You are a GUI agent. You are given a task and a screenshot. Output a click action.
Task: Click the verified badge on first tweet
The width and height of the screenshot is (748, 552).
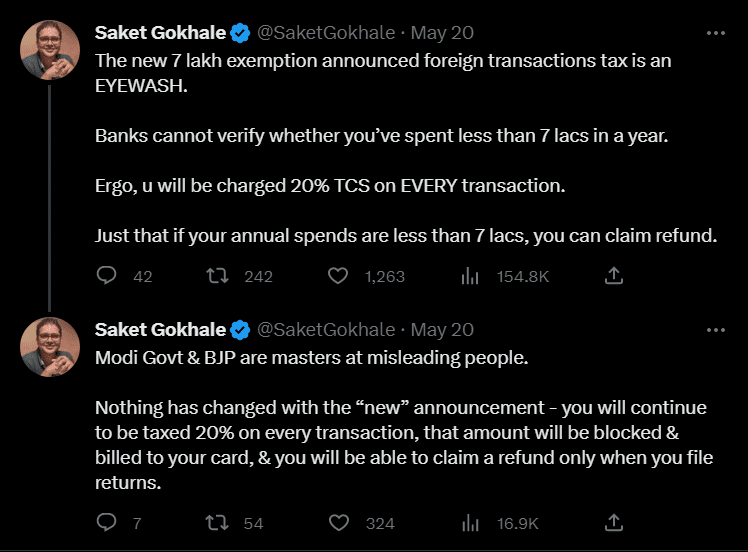pyautogui.click(x=241, y=33)
